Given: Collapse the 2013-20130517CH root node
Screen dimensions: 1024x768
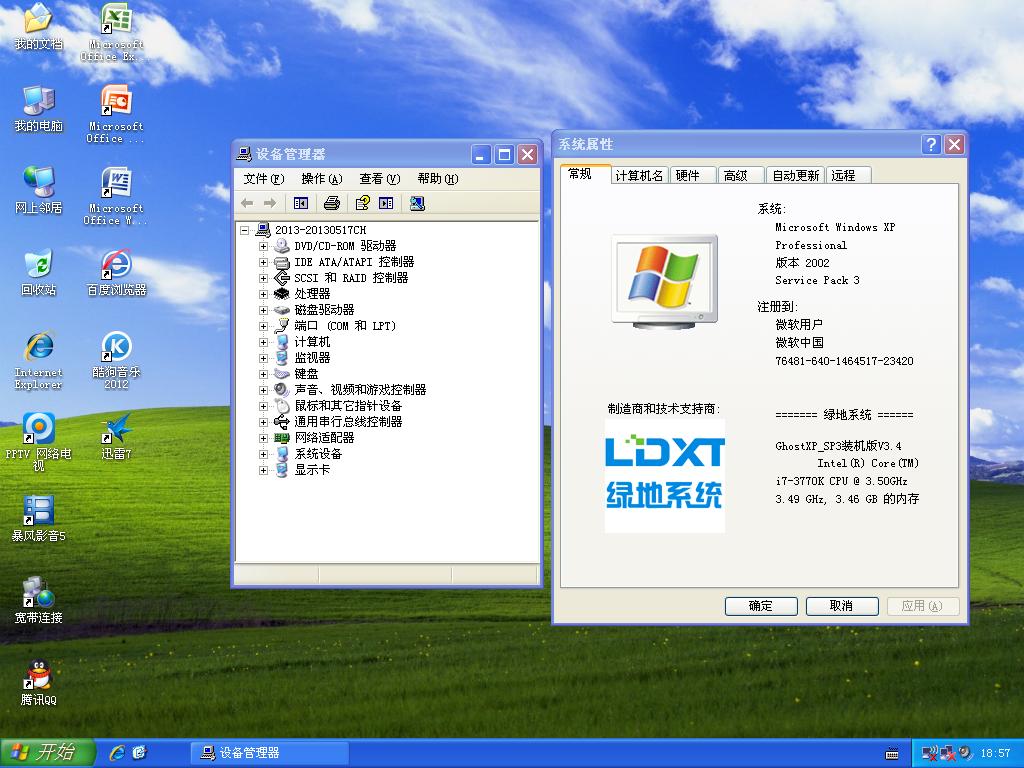Looking at the screenshot, I should (245, 230).
